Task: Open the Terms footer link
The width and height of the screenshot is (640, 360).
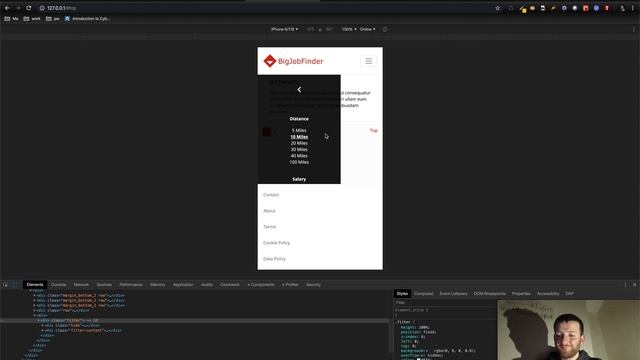Action: (x=270, y=227)
